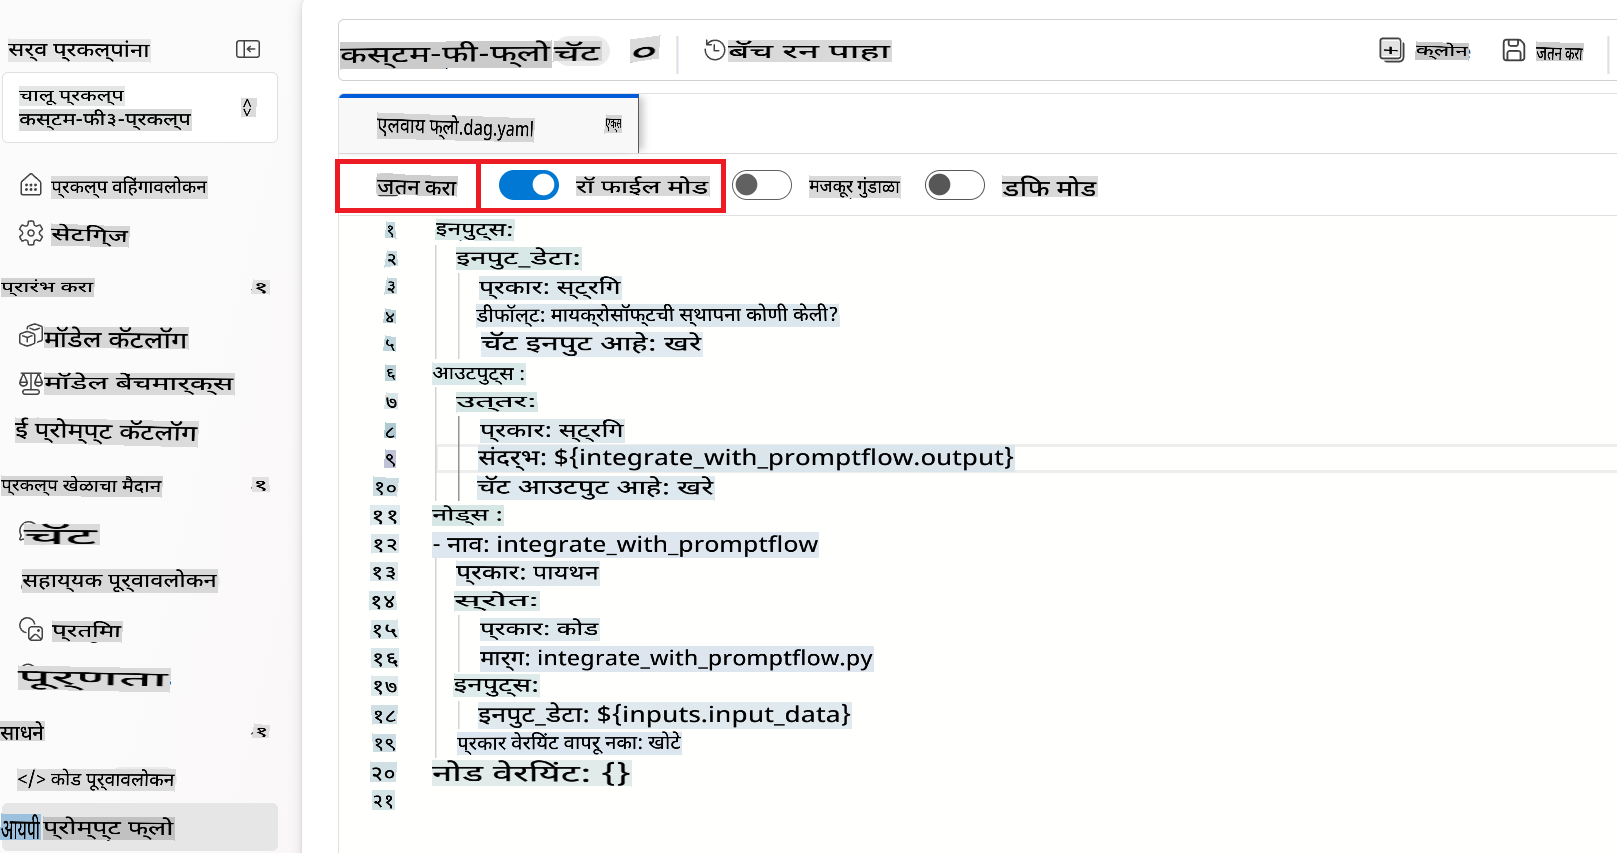Click line 3 प्रकार: स्ट्रिंग text
Image resolution: width=1617 pixels, height=853 pixels.
point(550,288)
